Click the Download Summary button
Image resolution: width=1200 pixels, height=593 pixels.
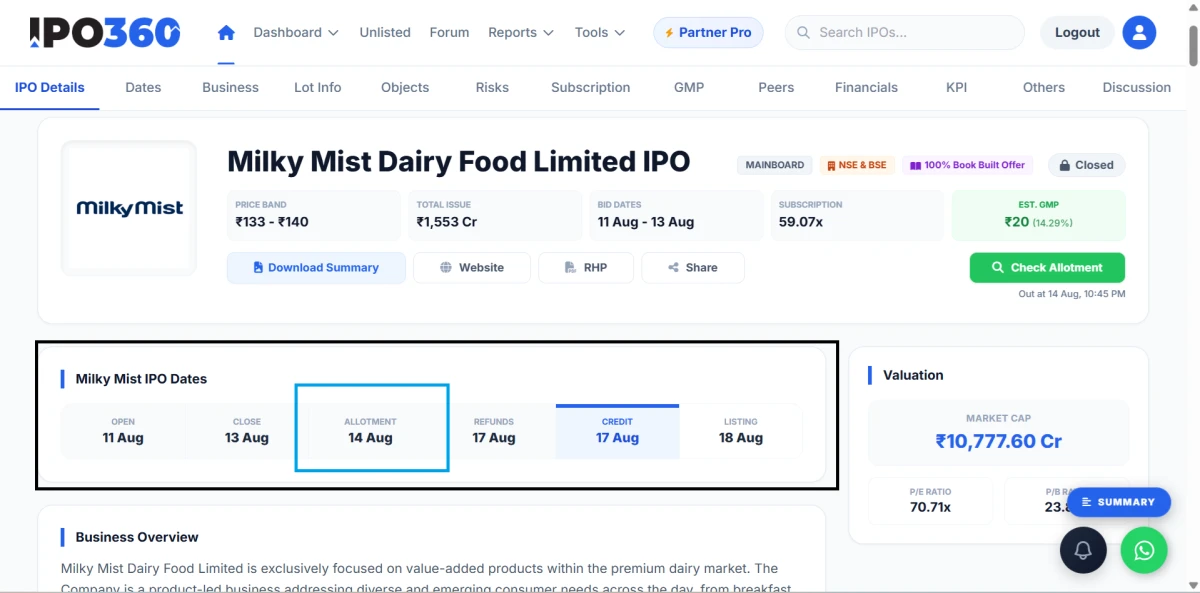tap(316, 268)
